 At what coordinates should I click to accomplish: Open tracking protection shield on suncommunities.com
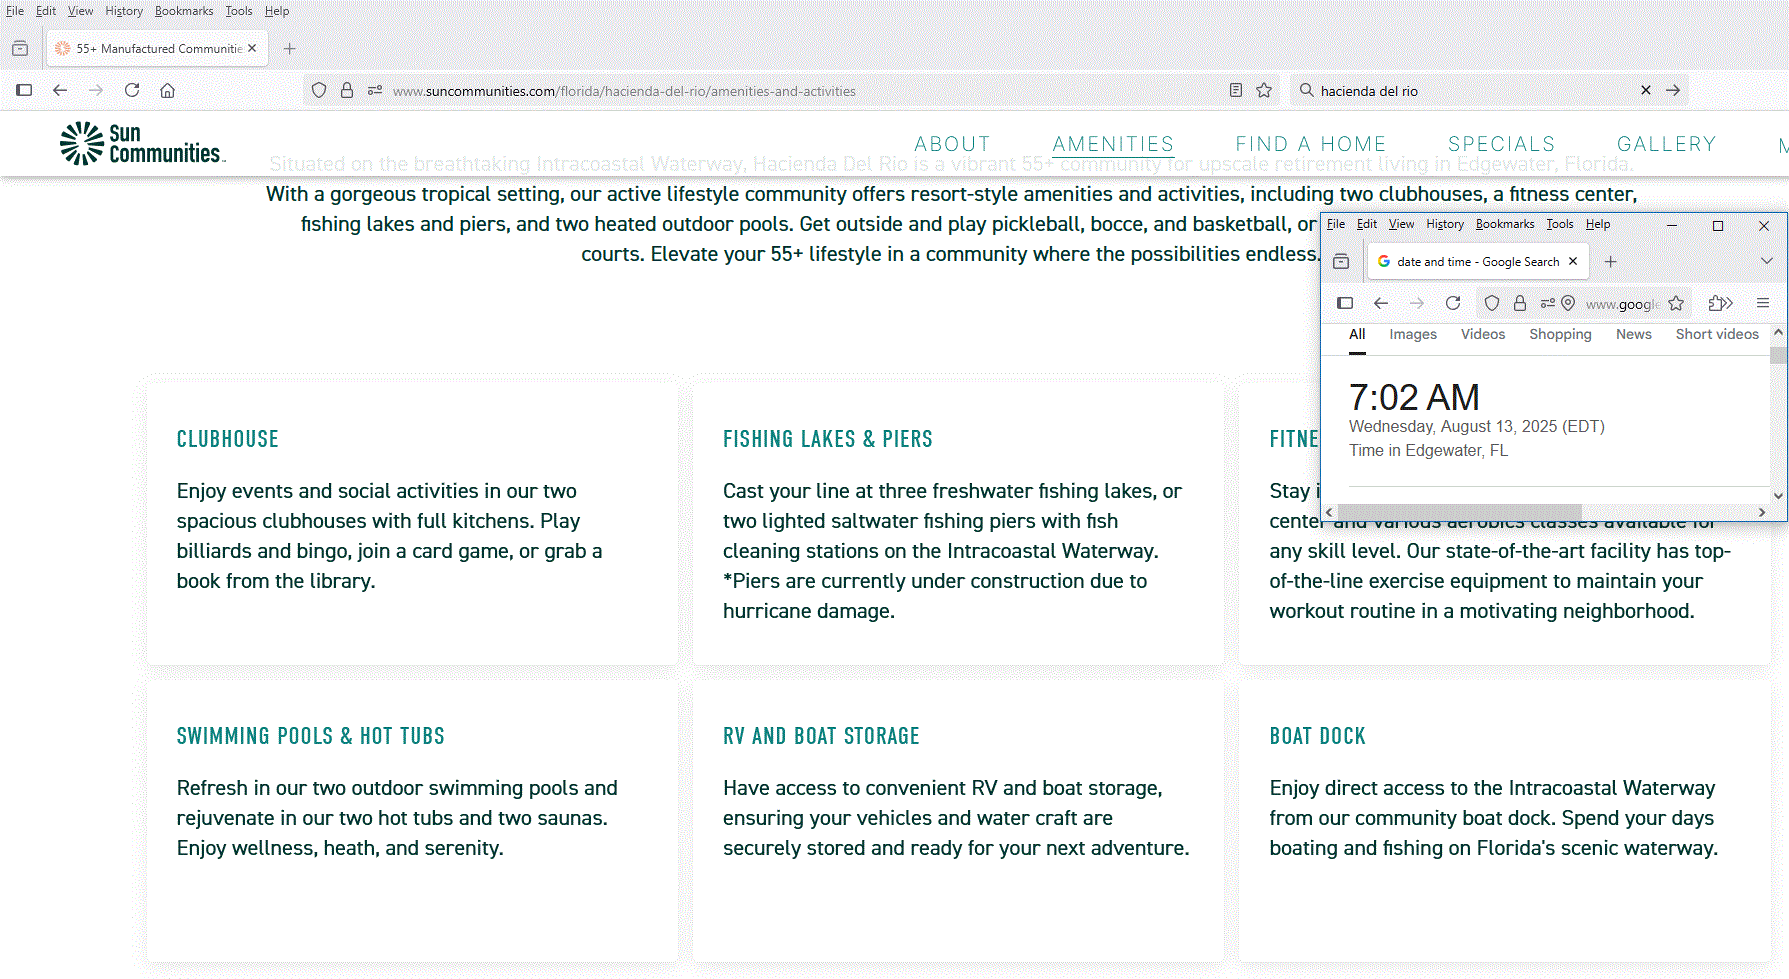point(319,90)
